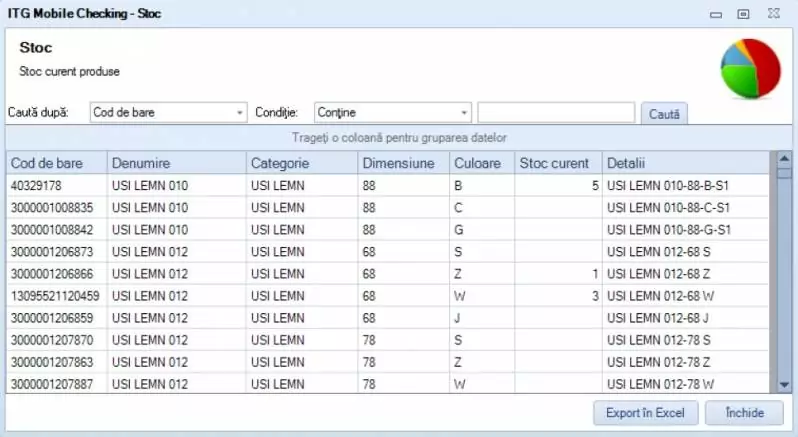Click scrollbar down arrow in table

784,385
